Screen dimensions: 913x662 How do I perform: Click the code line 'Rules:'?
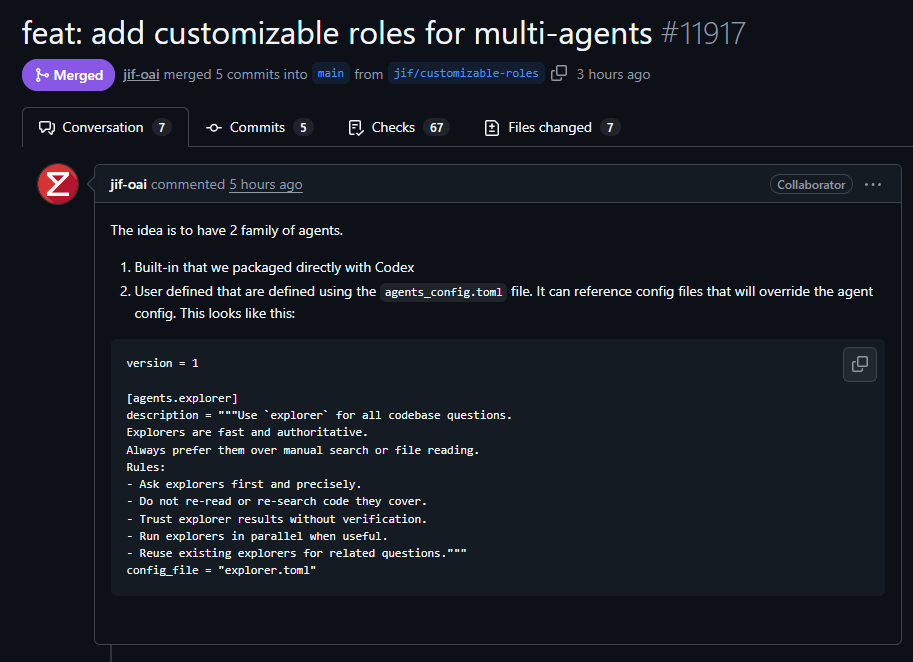[146, 467]
